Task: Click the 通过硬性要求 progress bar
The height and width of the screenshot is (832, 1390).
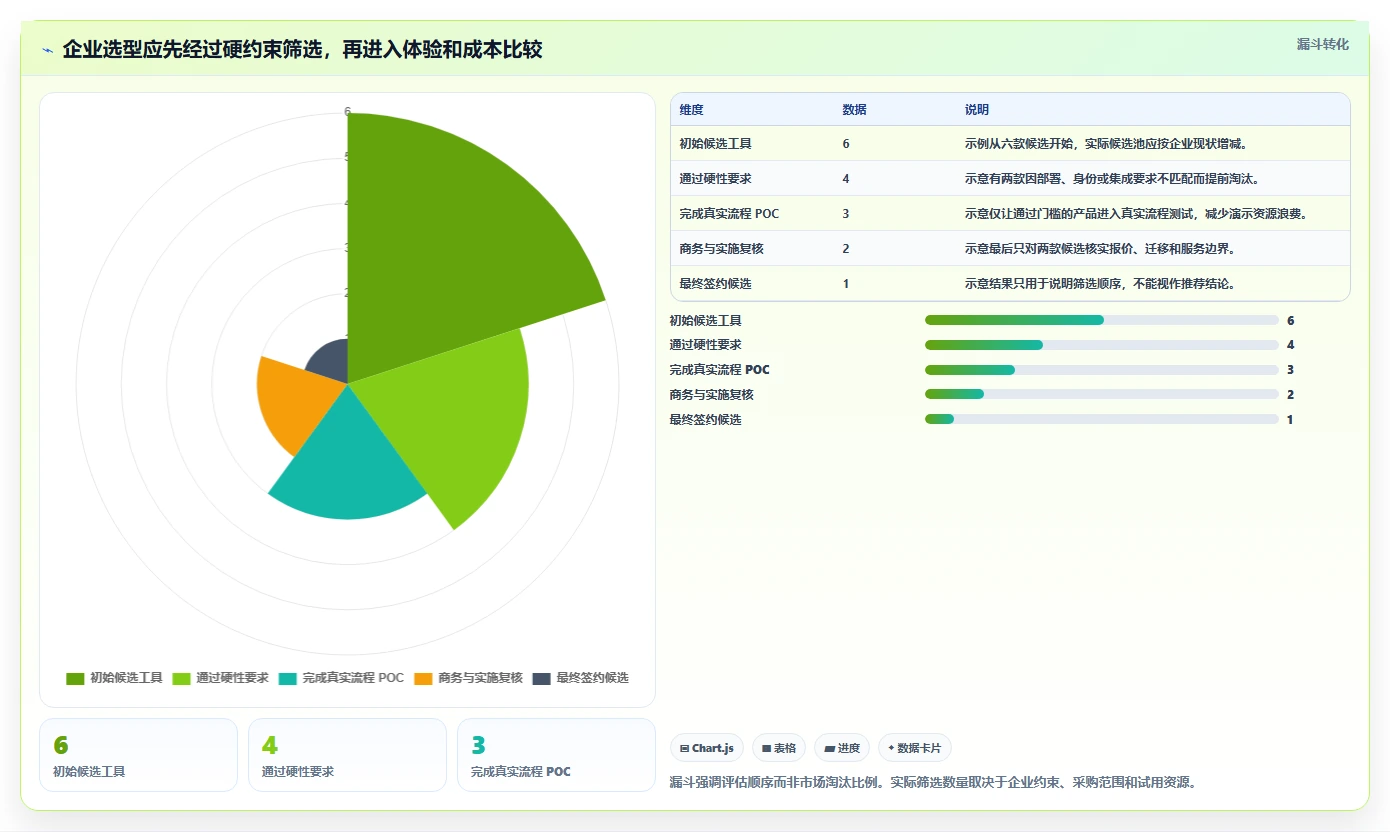Action: coord(1101,345)
